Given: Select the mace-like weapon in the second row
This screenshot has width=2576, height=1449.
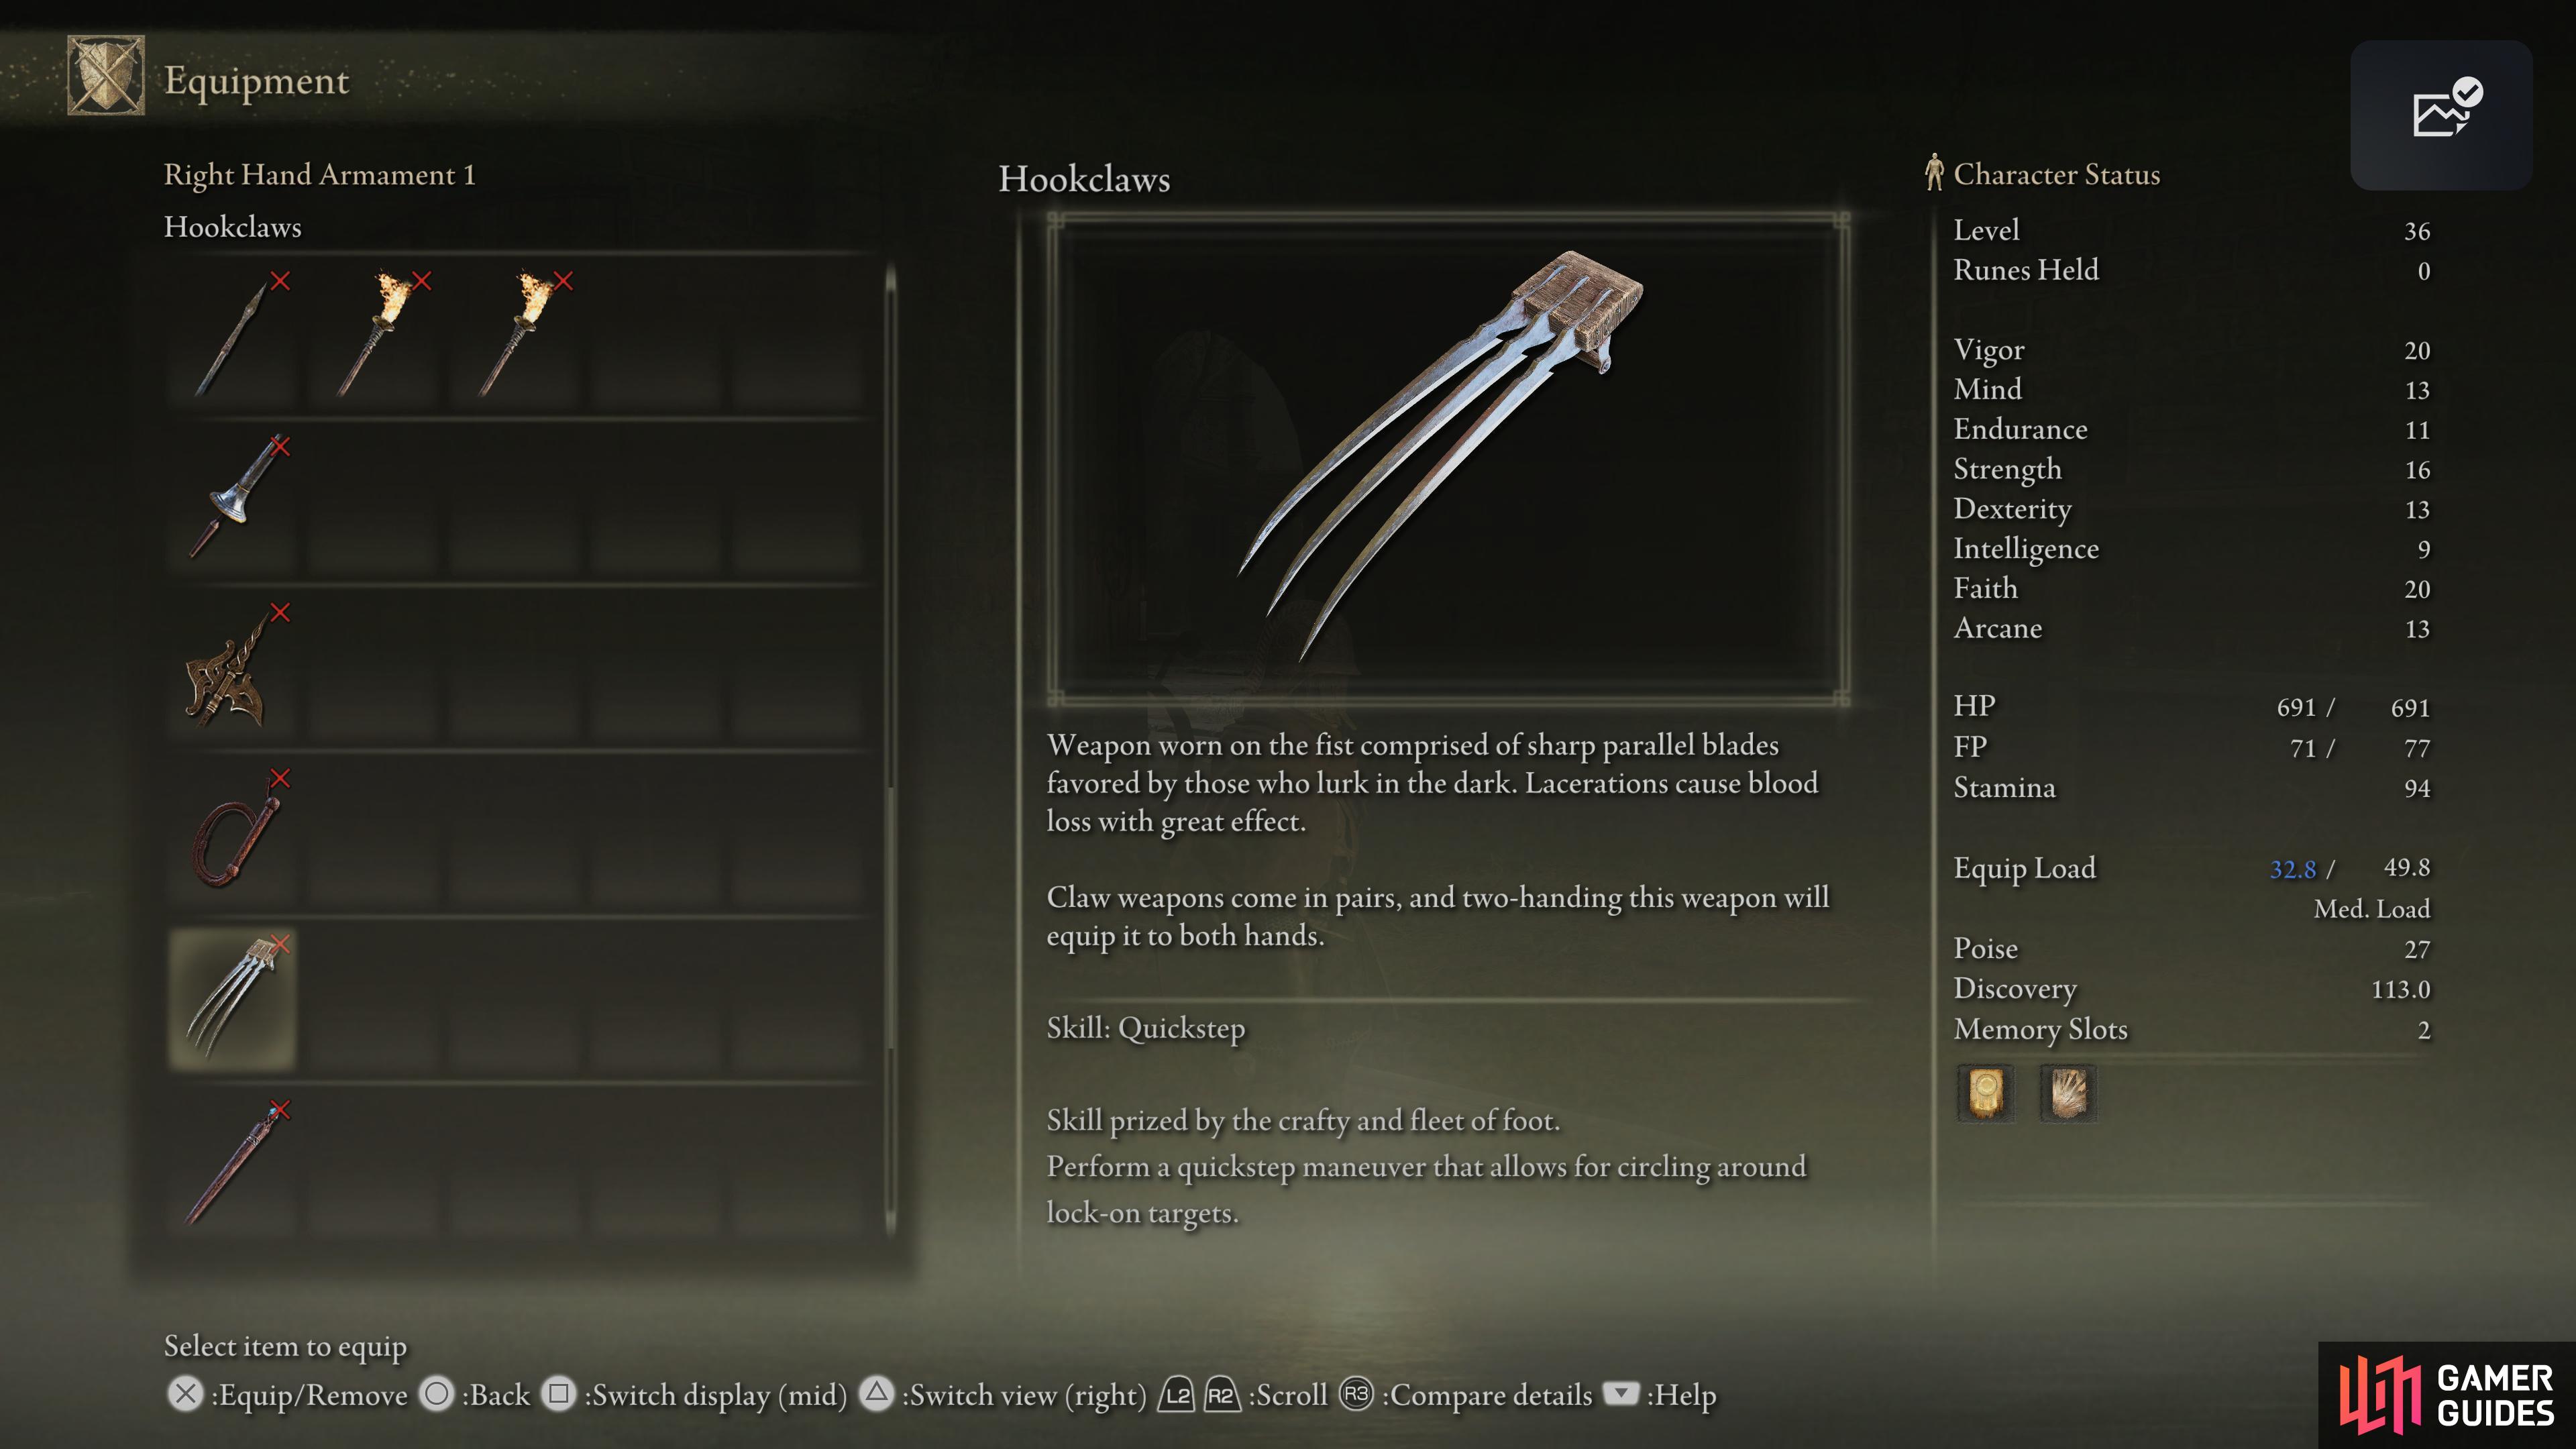Looking at the screenshot, I should [233, 500].
